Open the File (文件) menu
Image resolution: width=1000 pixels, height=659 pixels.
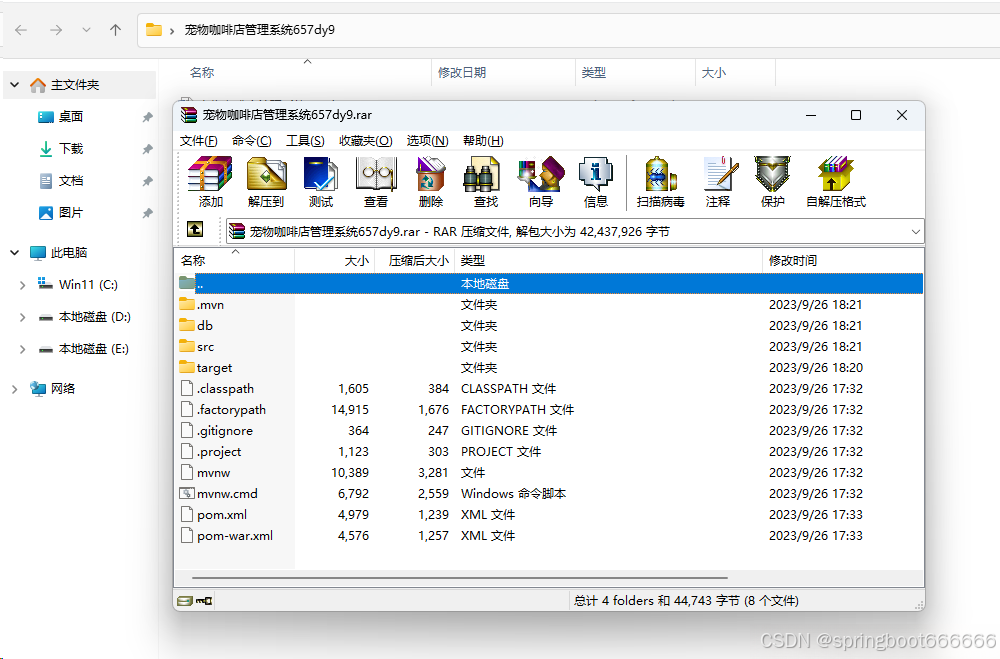click(x=198, y=140)
